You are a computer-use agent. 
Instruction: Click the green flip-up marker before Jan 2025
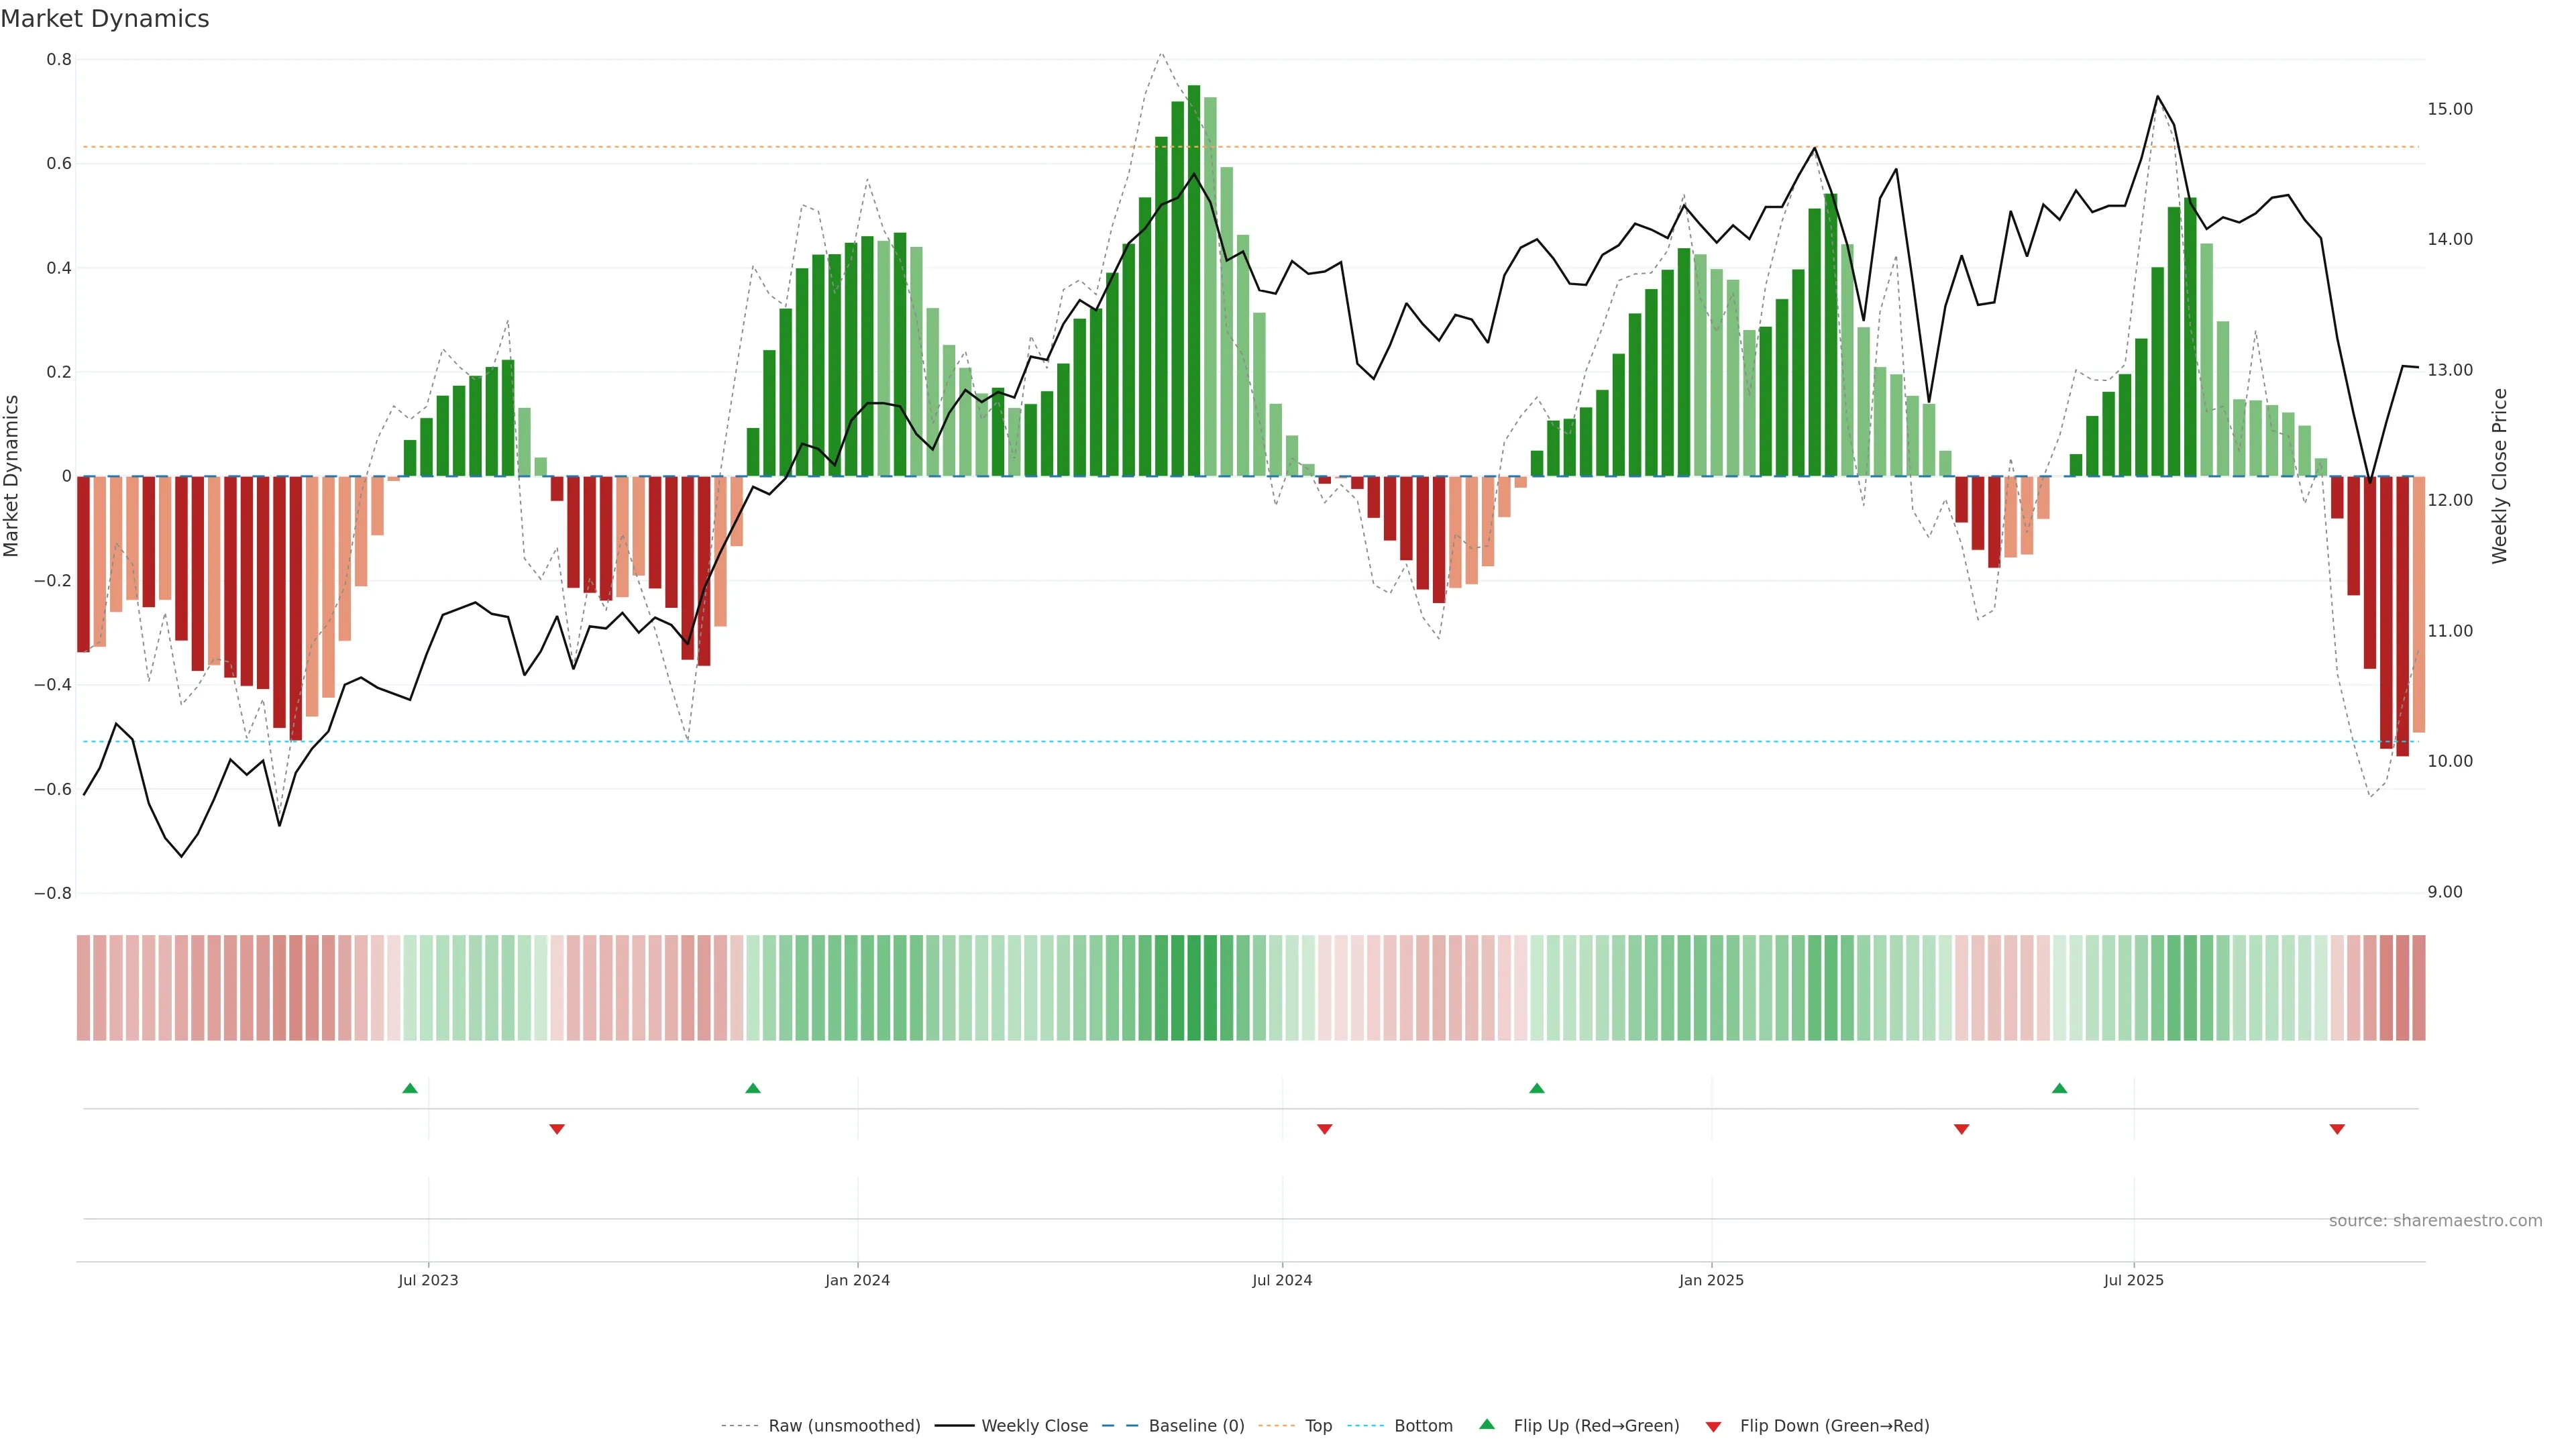pyautogui.click(x=1537, y=1088)
